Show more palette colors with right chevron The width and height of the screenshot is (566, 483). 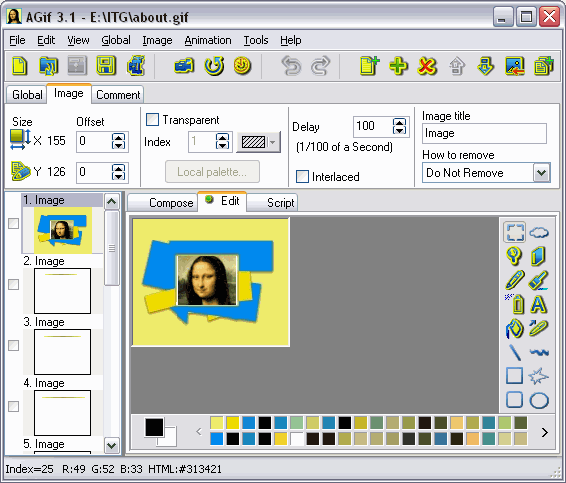pos(544,432)
